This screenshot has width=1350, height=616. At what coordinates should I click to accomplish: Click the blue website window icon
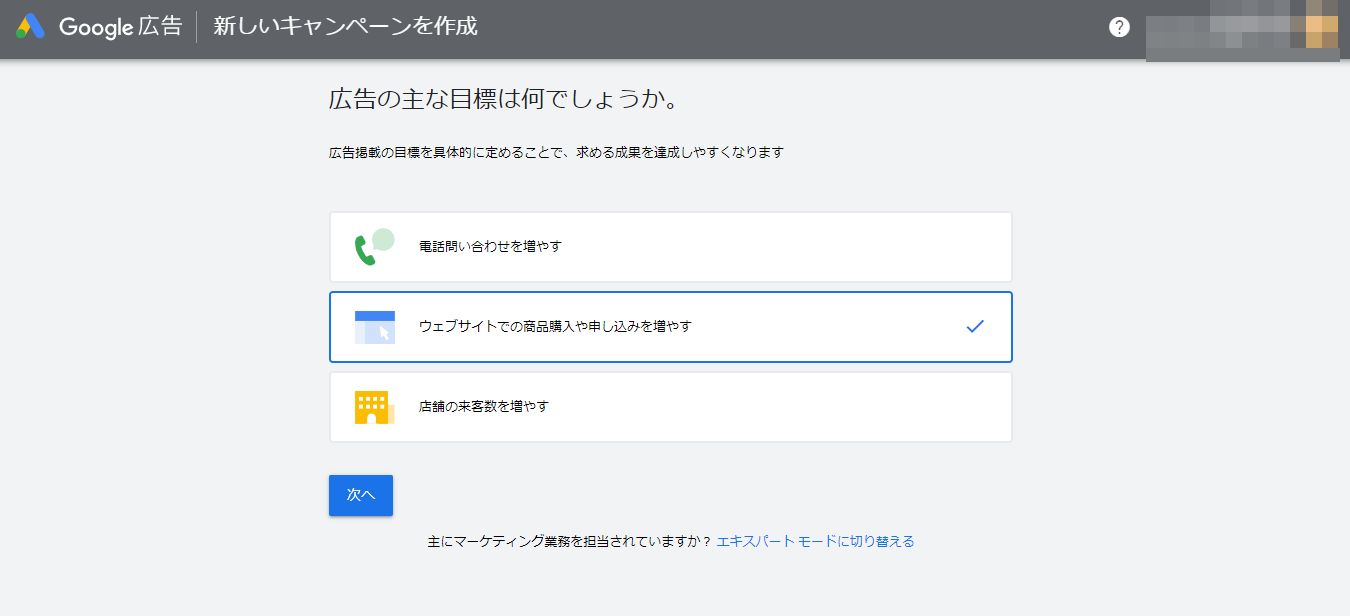(374, 327)
